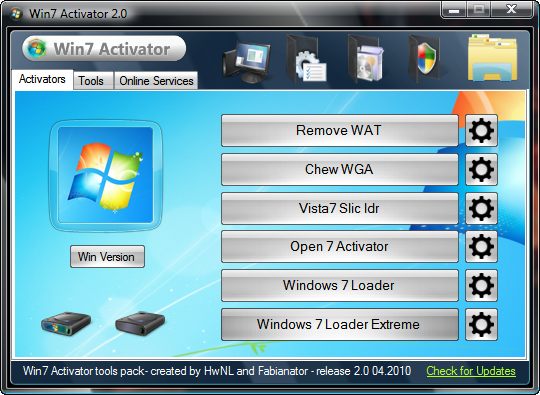Click the Remove WAT button
The width and height of the screenshot is (540, 395).
340,131
